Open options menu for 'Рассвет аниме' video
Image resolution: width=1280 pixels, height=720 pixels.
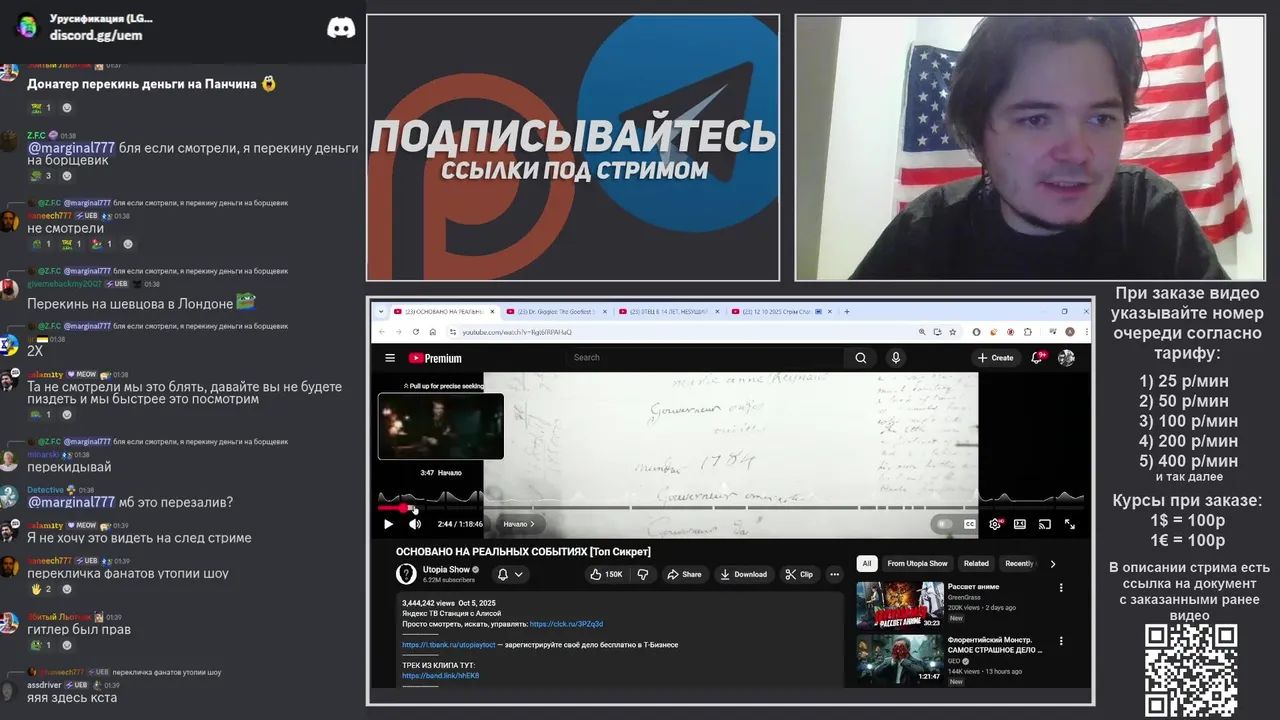point(1061,588)
